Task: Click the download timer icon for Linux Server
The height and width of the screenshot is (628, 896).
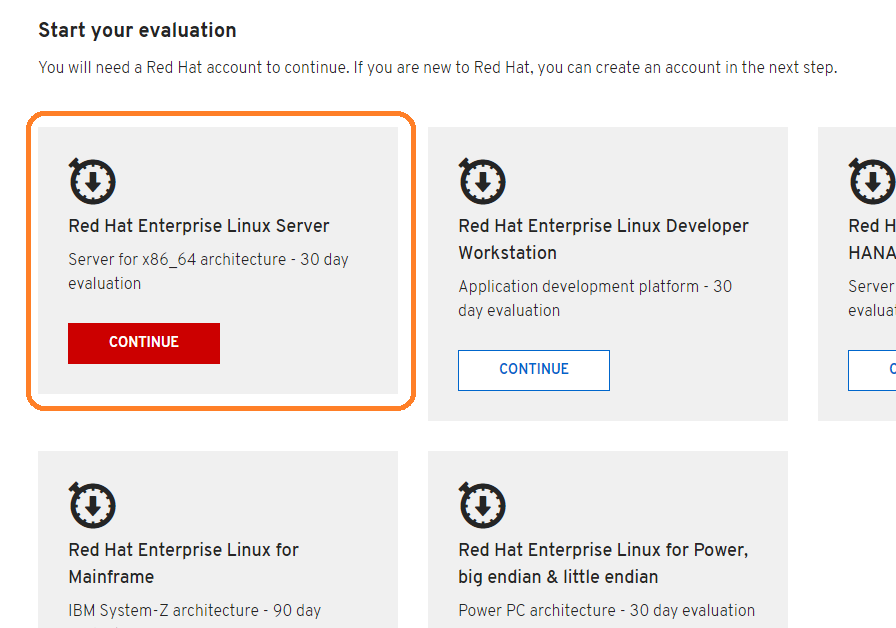Action: click(x=92, y=181)
